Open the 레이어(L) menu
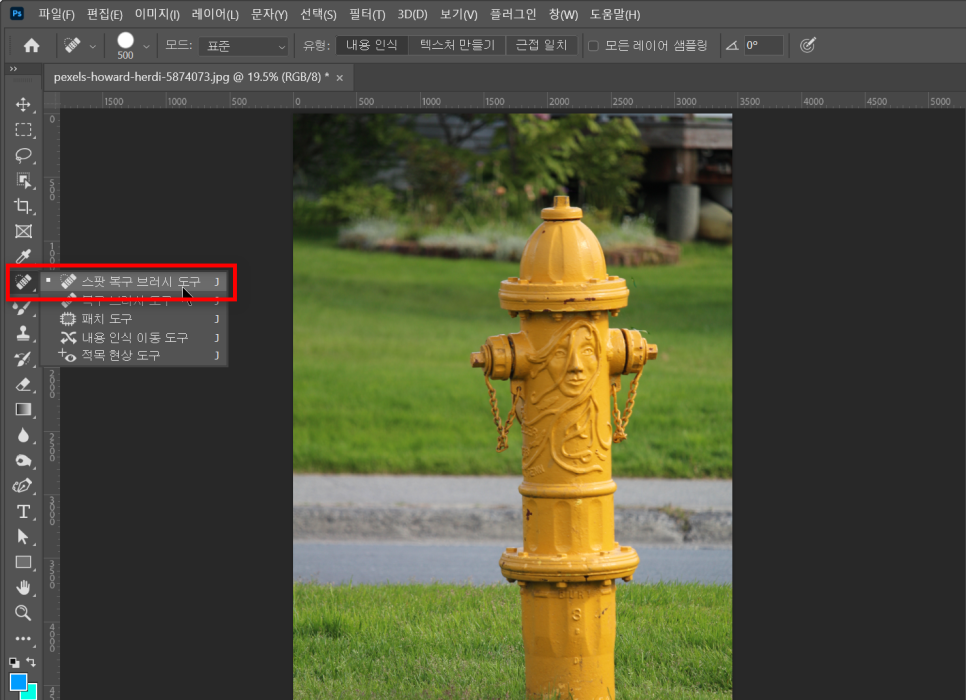The height and width of the screenshot is (700, 966). pyautogui.click(x=215, y=14)
